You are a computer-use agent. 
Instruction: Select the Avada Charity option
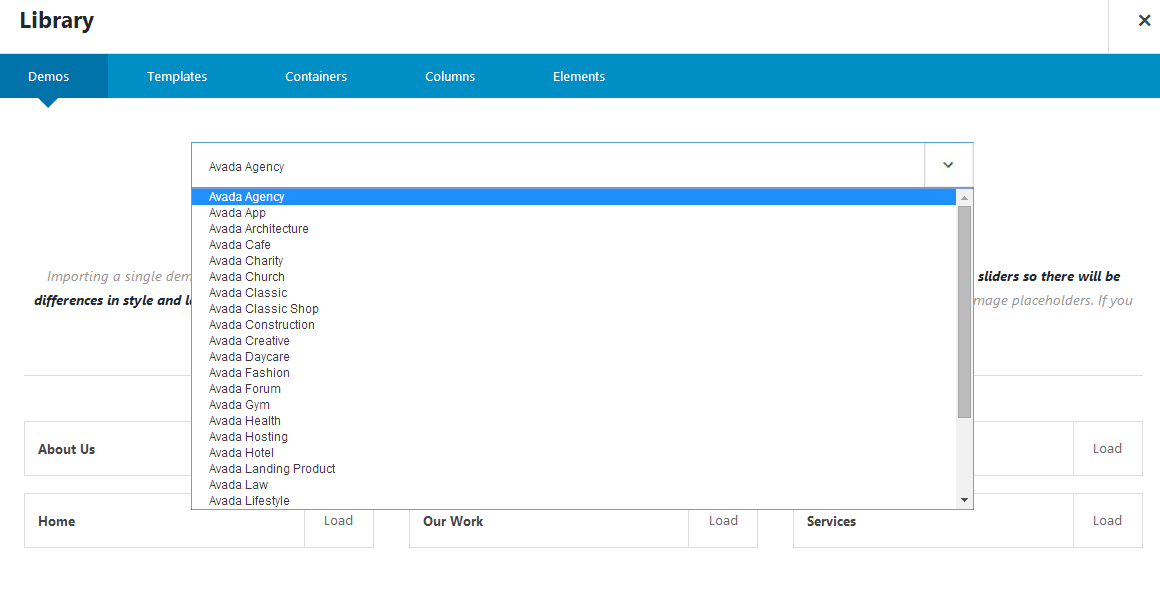click(574, 261)
